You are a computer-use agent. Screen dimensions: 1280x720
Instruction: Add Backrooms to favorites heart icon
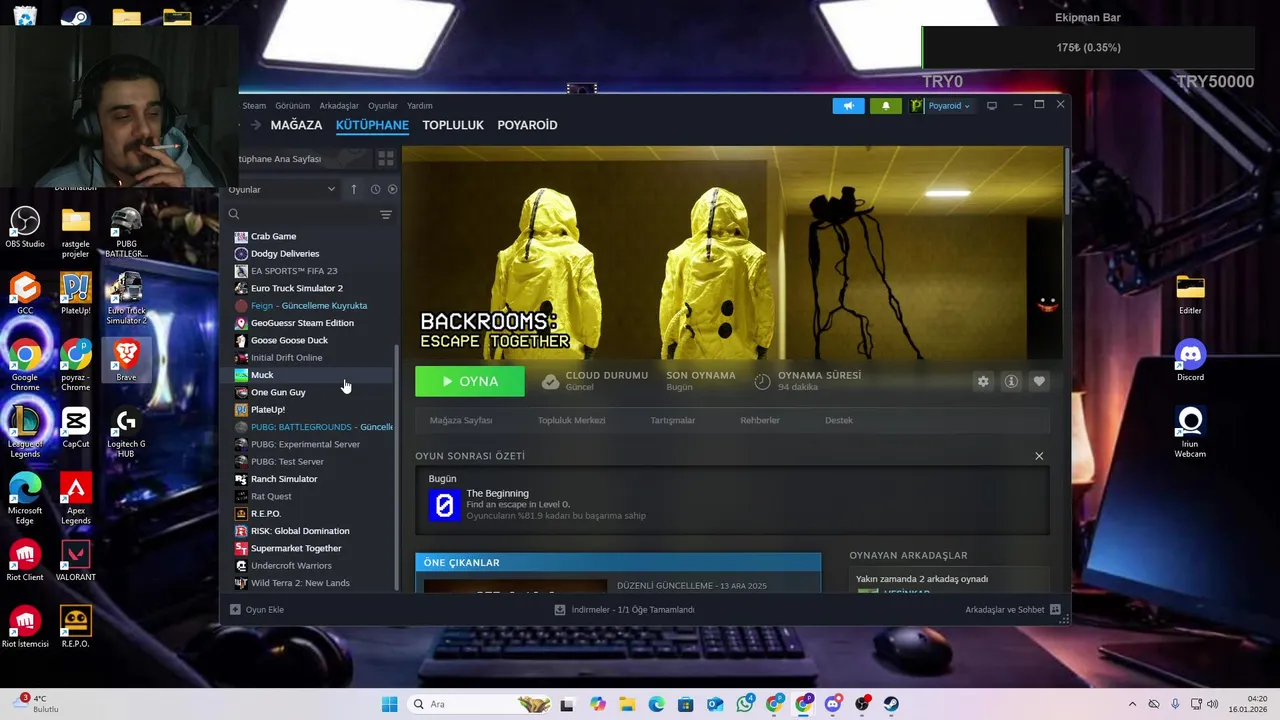(x=1039, y=381)
